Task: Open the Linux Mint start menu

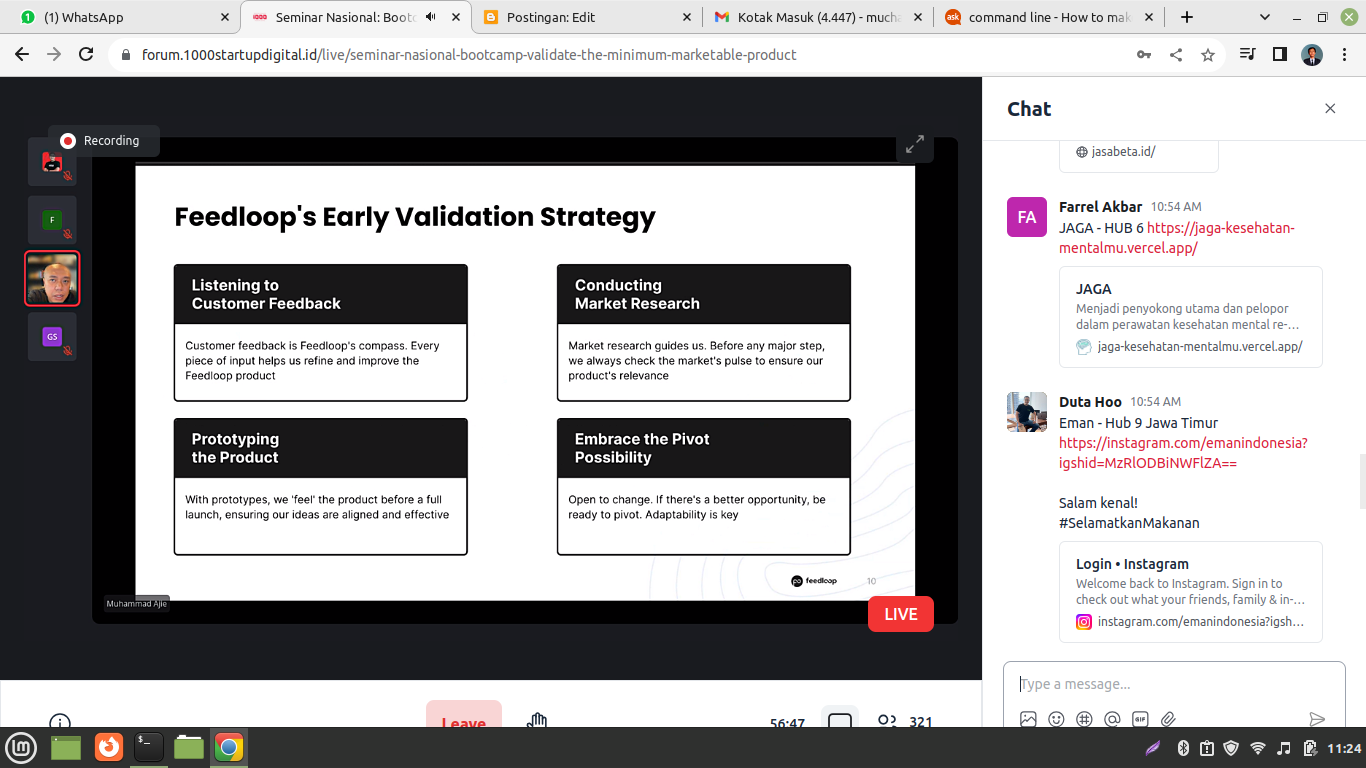Action: point(21,747)
